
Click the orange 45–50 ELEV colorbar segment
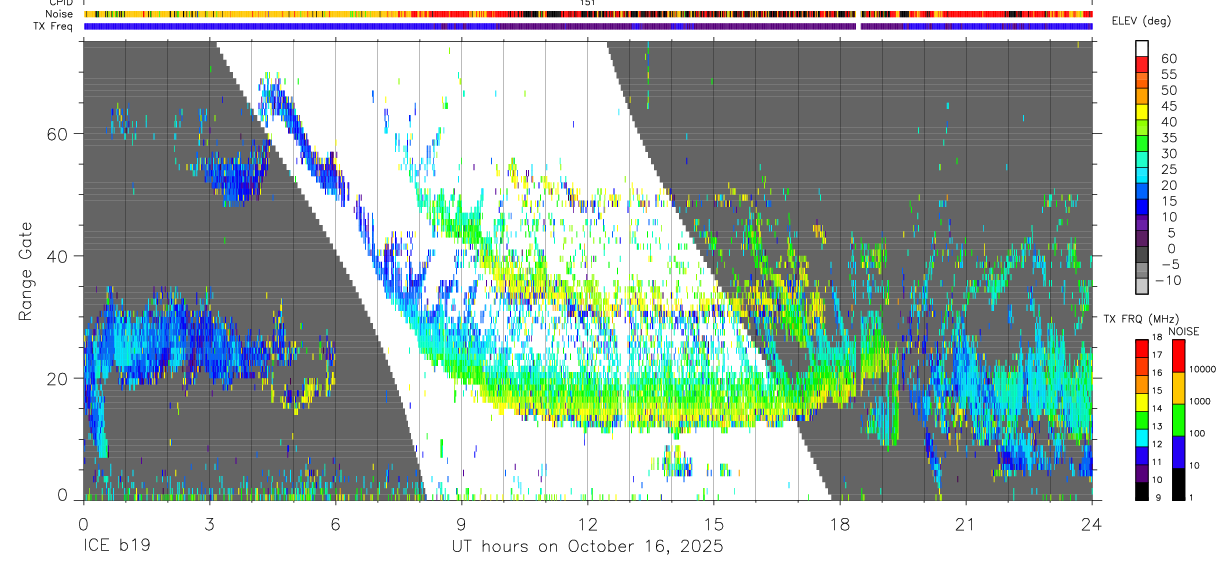(x=1141, y=96)
